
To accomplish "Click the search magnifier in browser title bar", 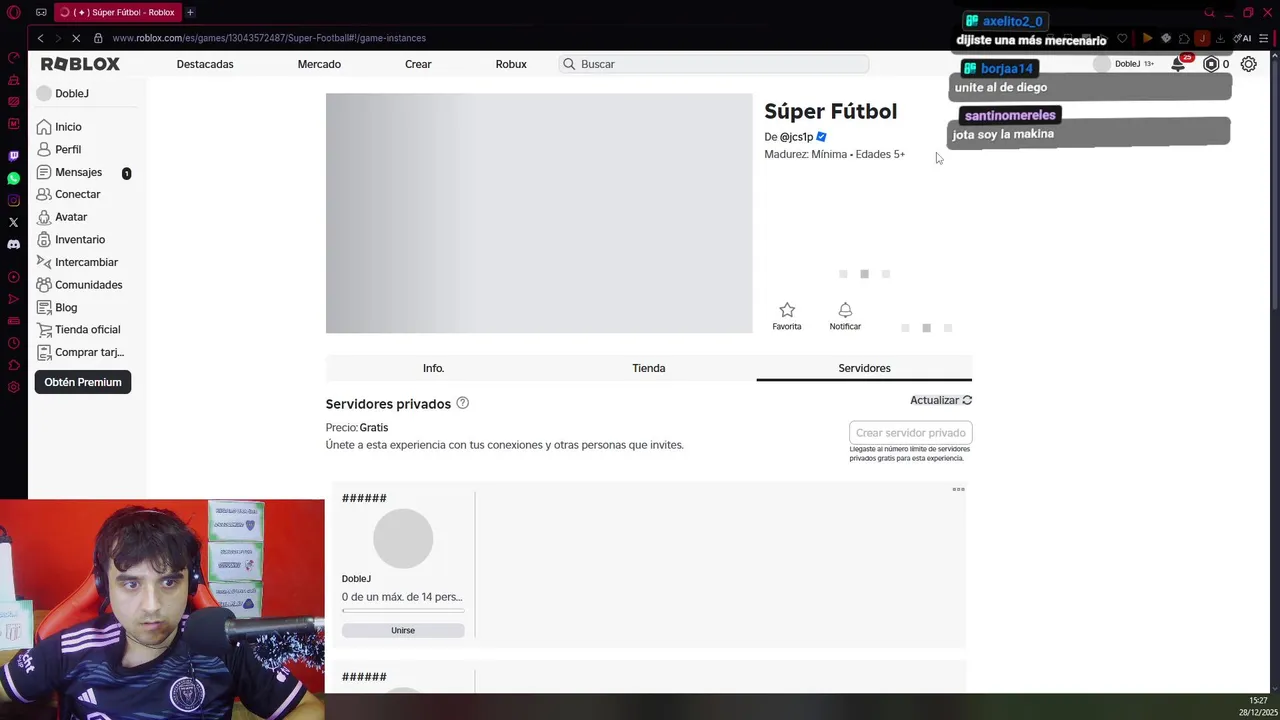I will 1209,13.
